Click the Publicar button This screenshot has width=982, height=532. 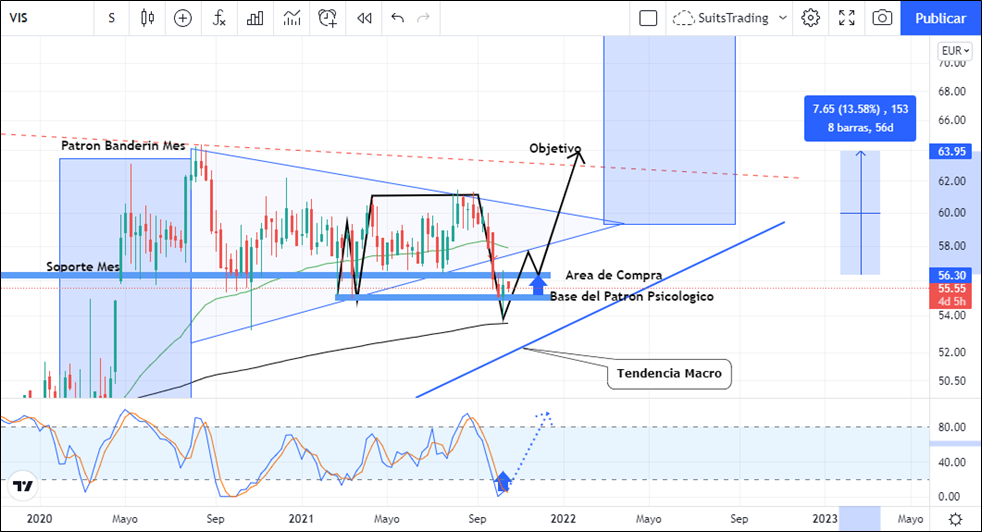pyautogui.click(x=940, y=18)
